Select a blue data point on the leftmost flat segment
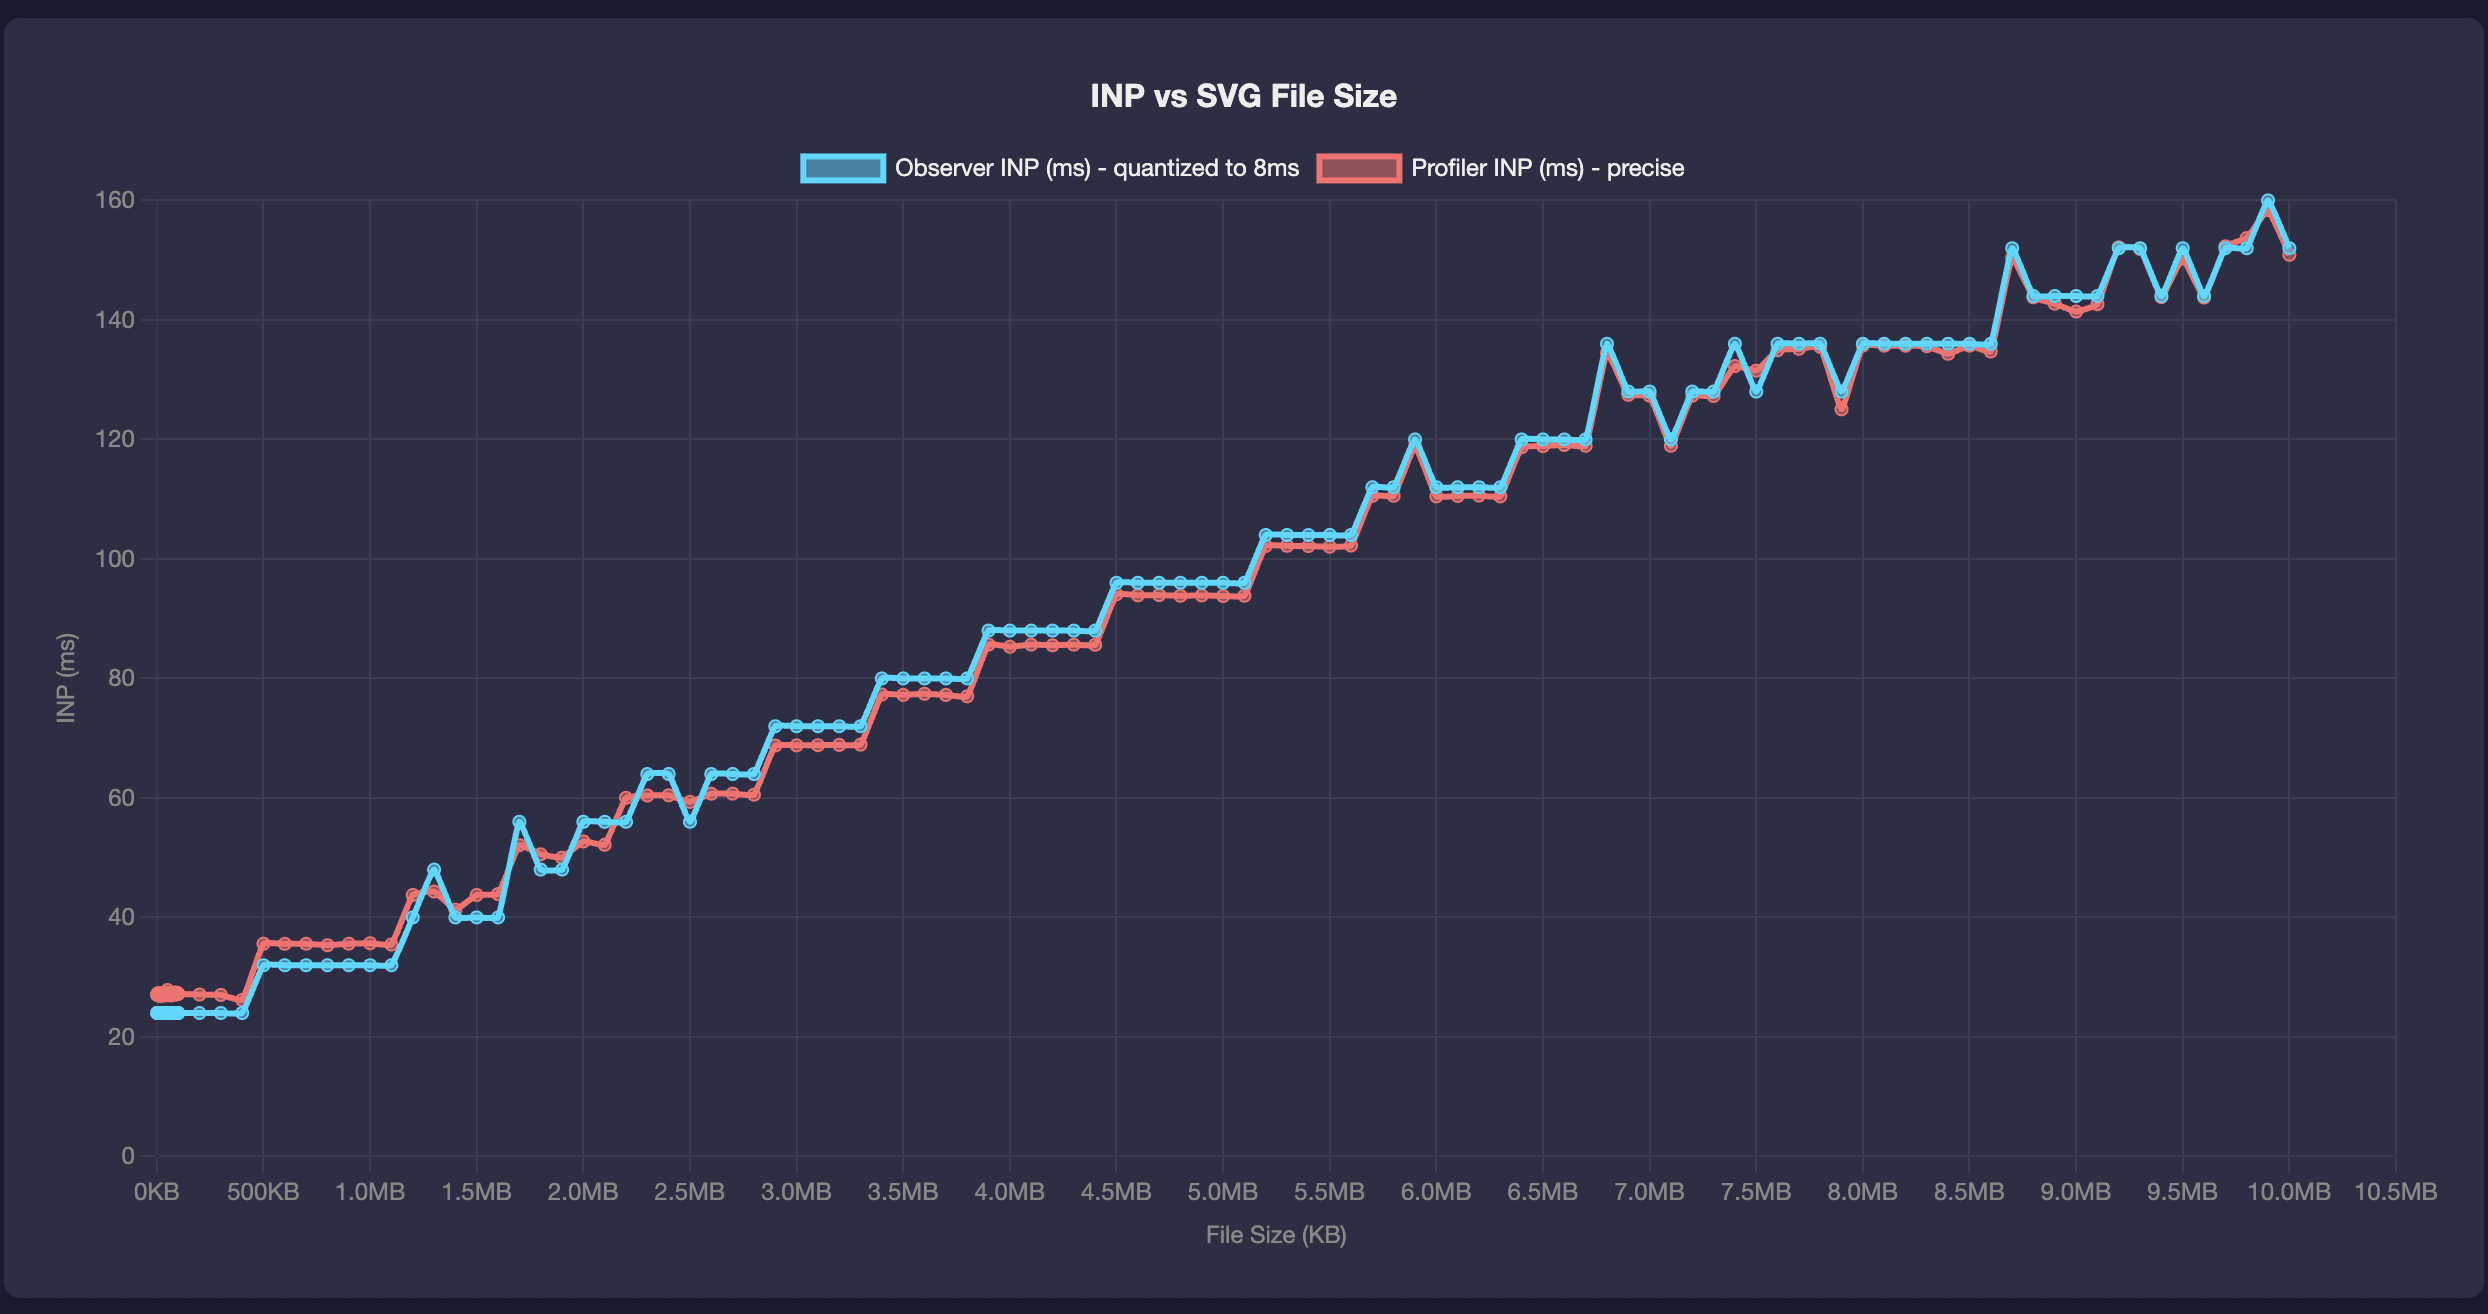The height and width of the screenshot is (1314, 2488). pyautogui.click(x=200, y=1012)
